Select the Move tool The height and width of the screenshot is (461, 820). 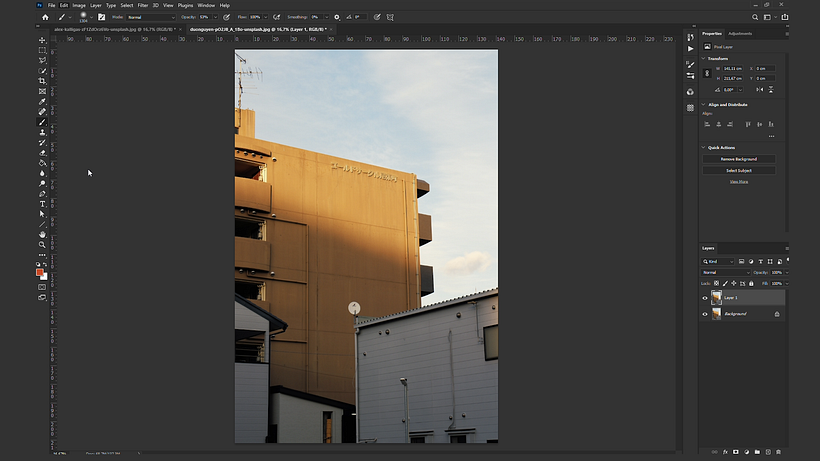(42, 40)
